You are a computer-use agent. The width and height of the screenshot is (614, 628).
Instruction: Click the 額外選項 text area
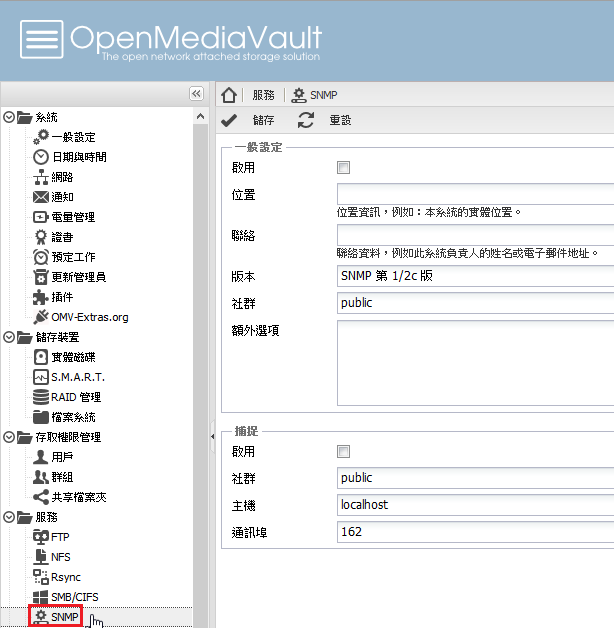pos(475,363)
